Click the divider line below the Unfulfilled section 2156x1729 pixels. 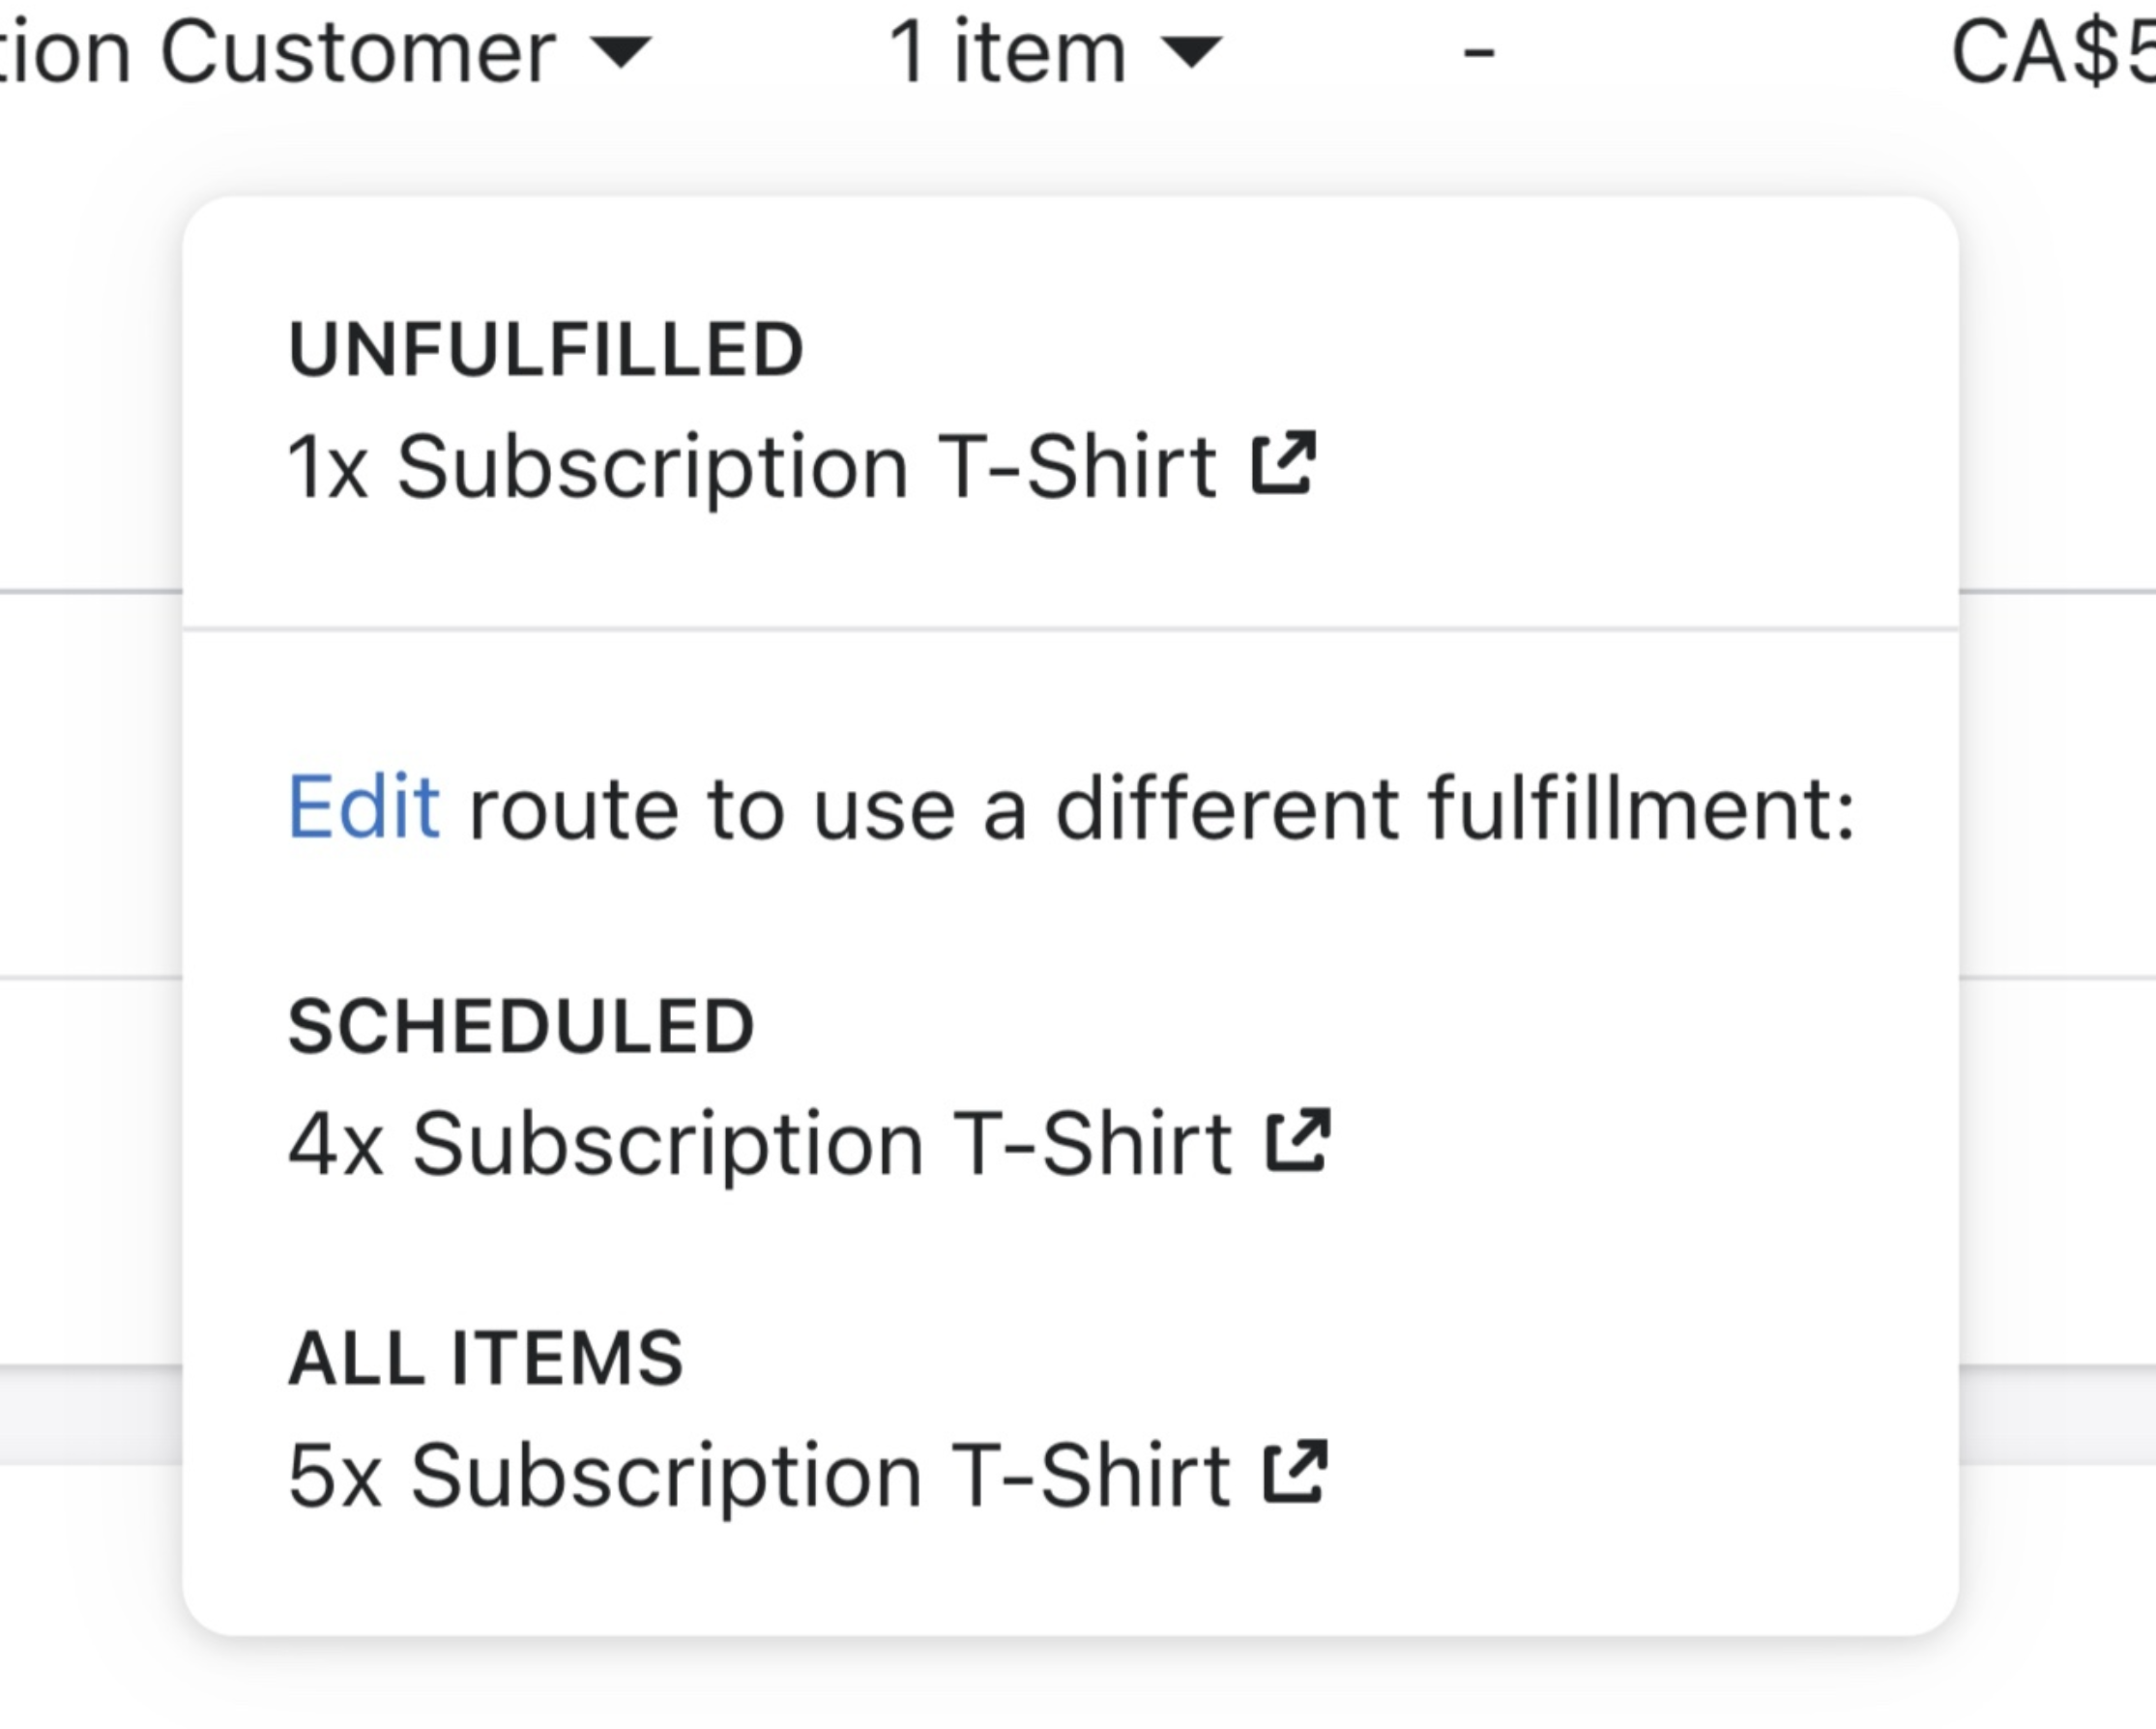tap(1070, 629)
